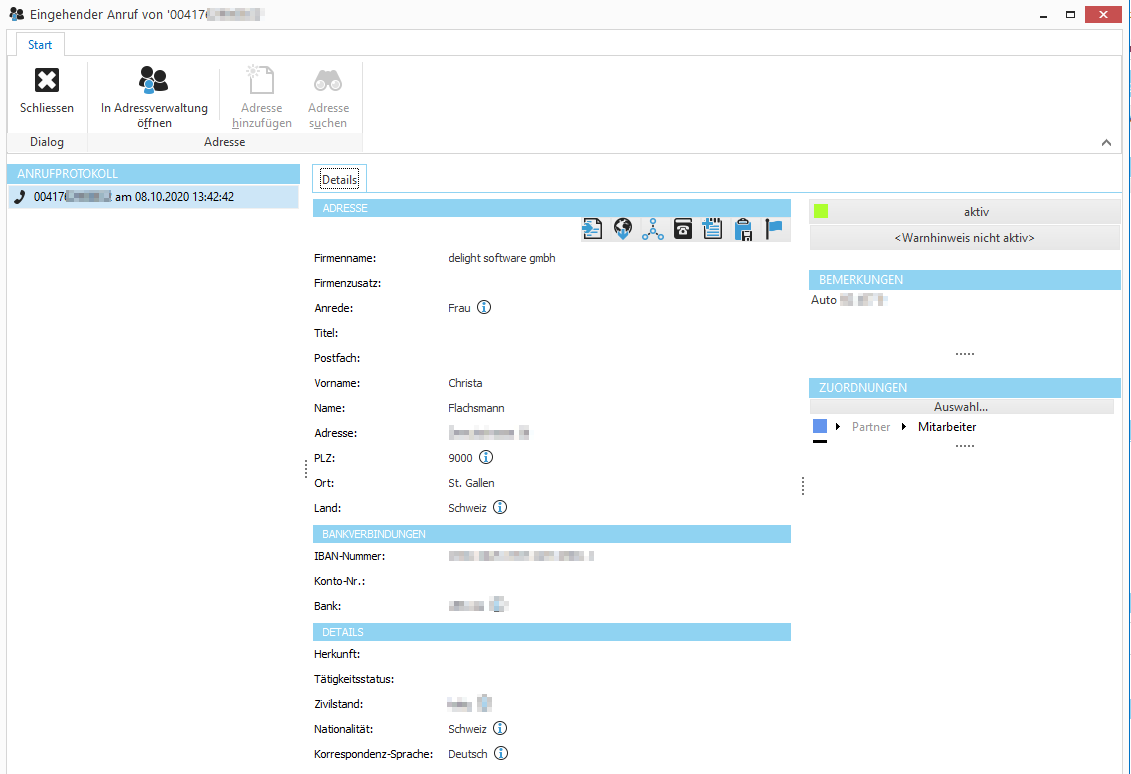The image size is (1131, 774).
Task: Switch to the Start ribbon tab
Action: [x=39, y=44]
